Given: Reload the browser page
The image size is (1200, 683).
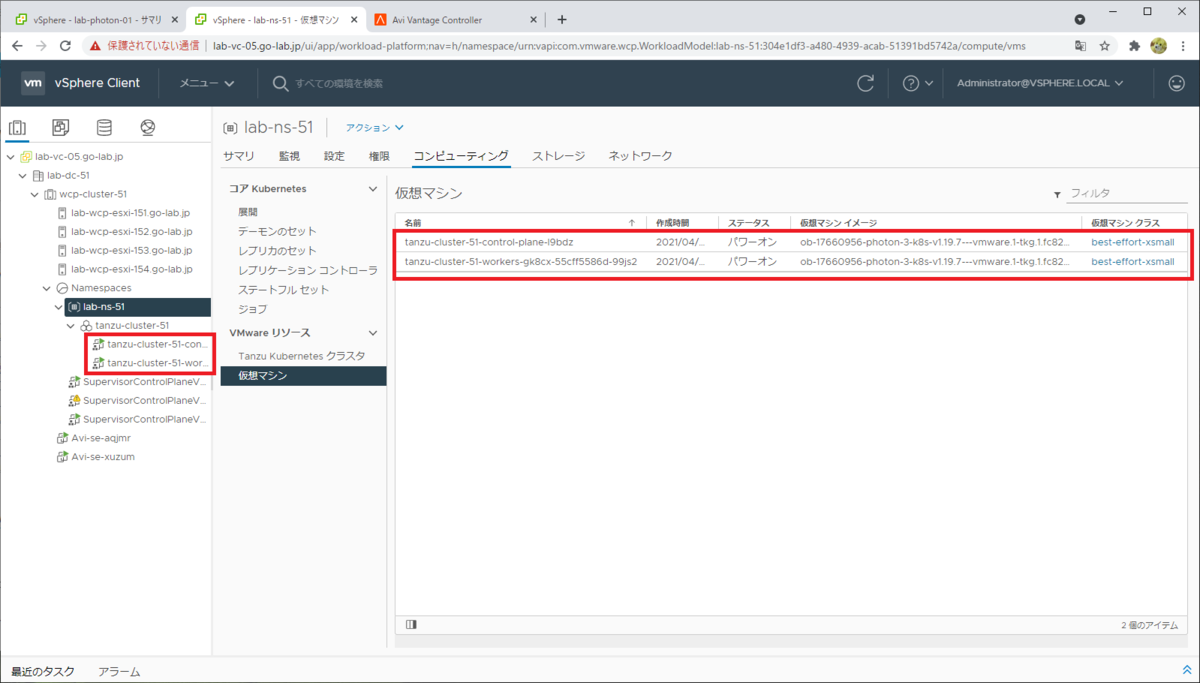Looking at the screenshot, I should 66,46.
